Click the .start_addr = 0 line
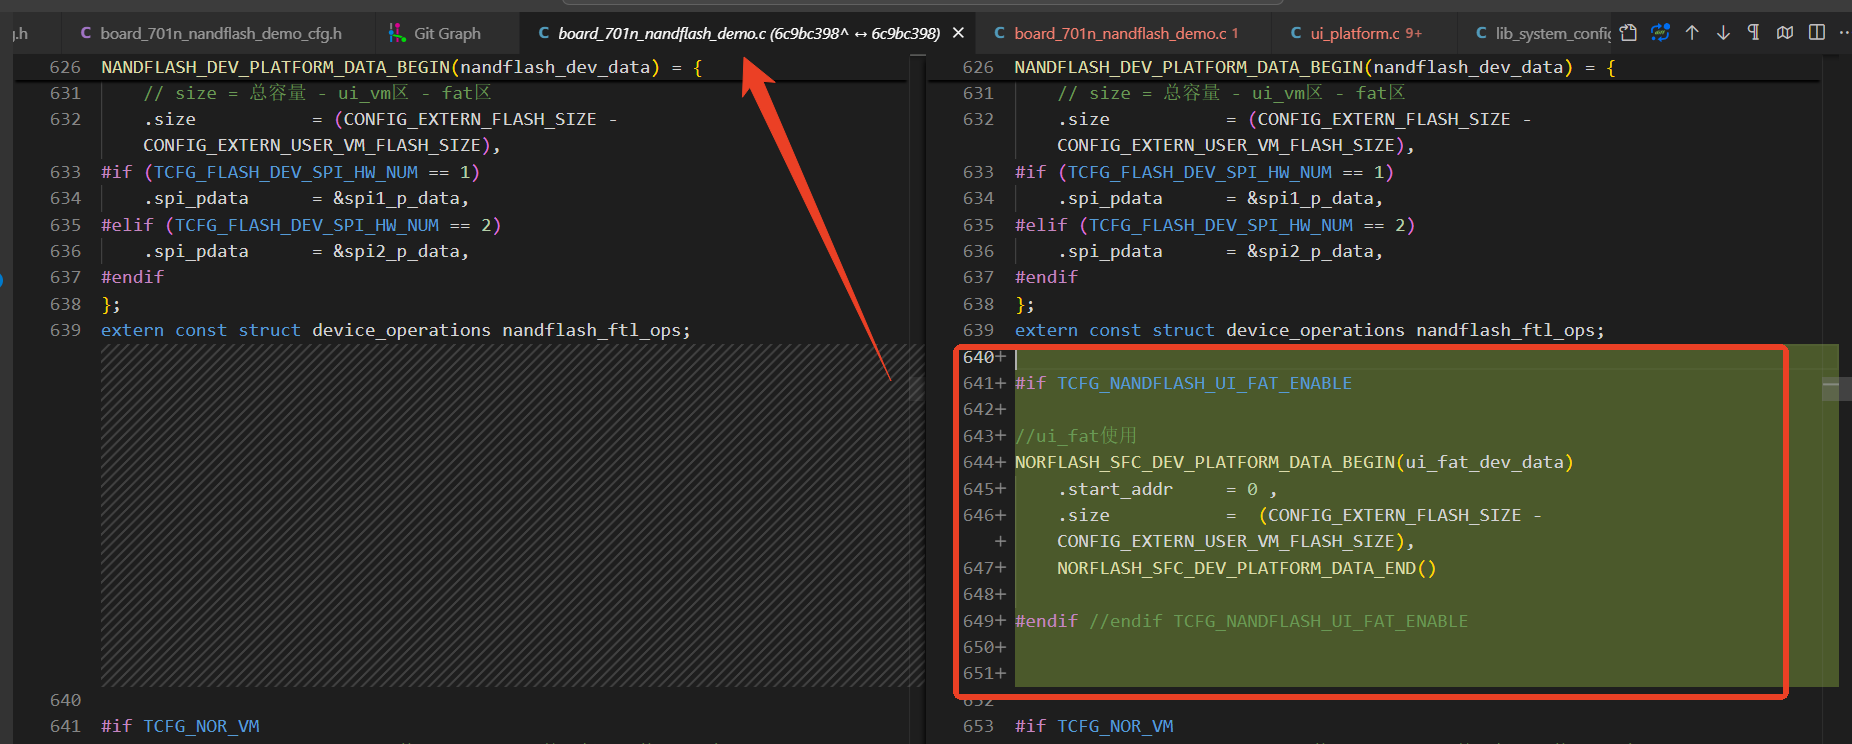This screenshot has width=1852, height=744. coord(1167,489)
